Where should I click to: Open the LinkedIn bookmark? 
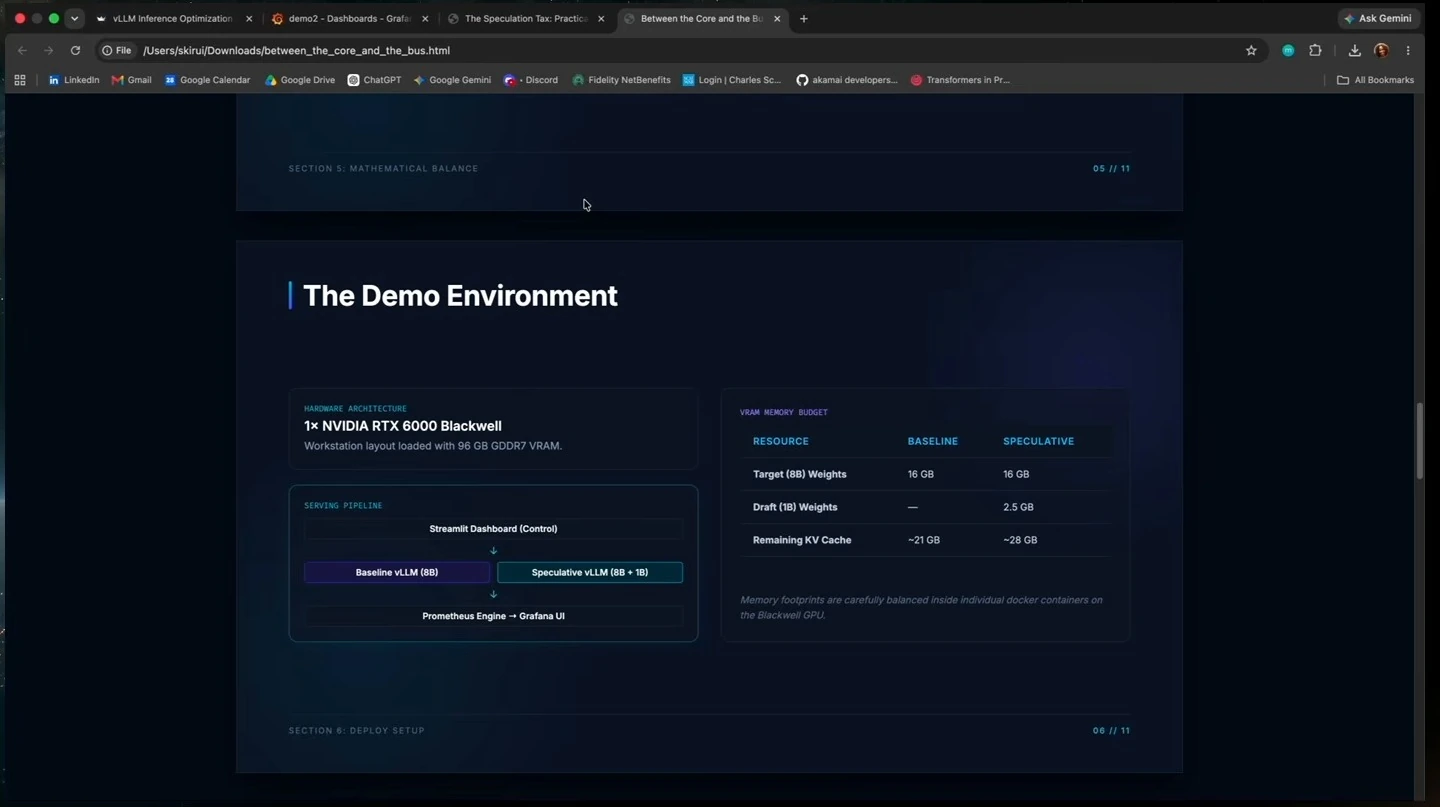tap(74, 80)
